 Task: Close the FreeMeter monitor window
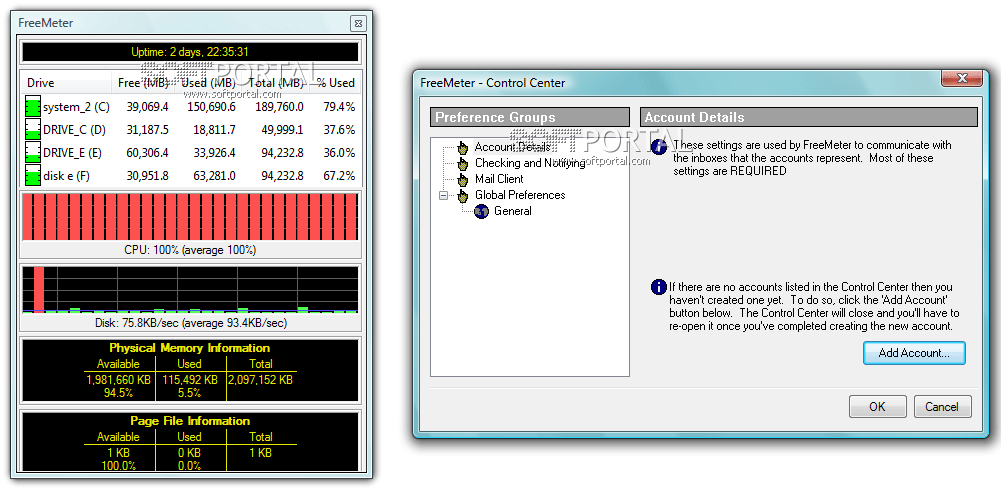coord(358,24)
